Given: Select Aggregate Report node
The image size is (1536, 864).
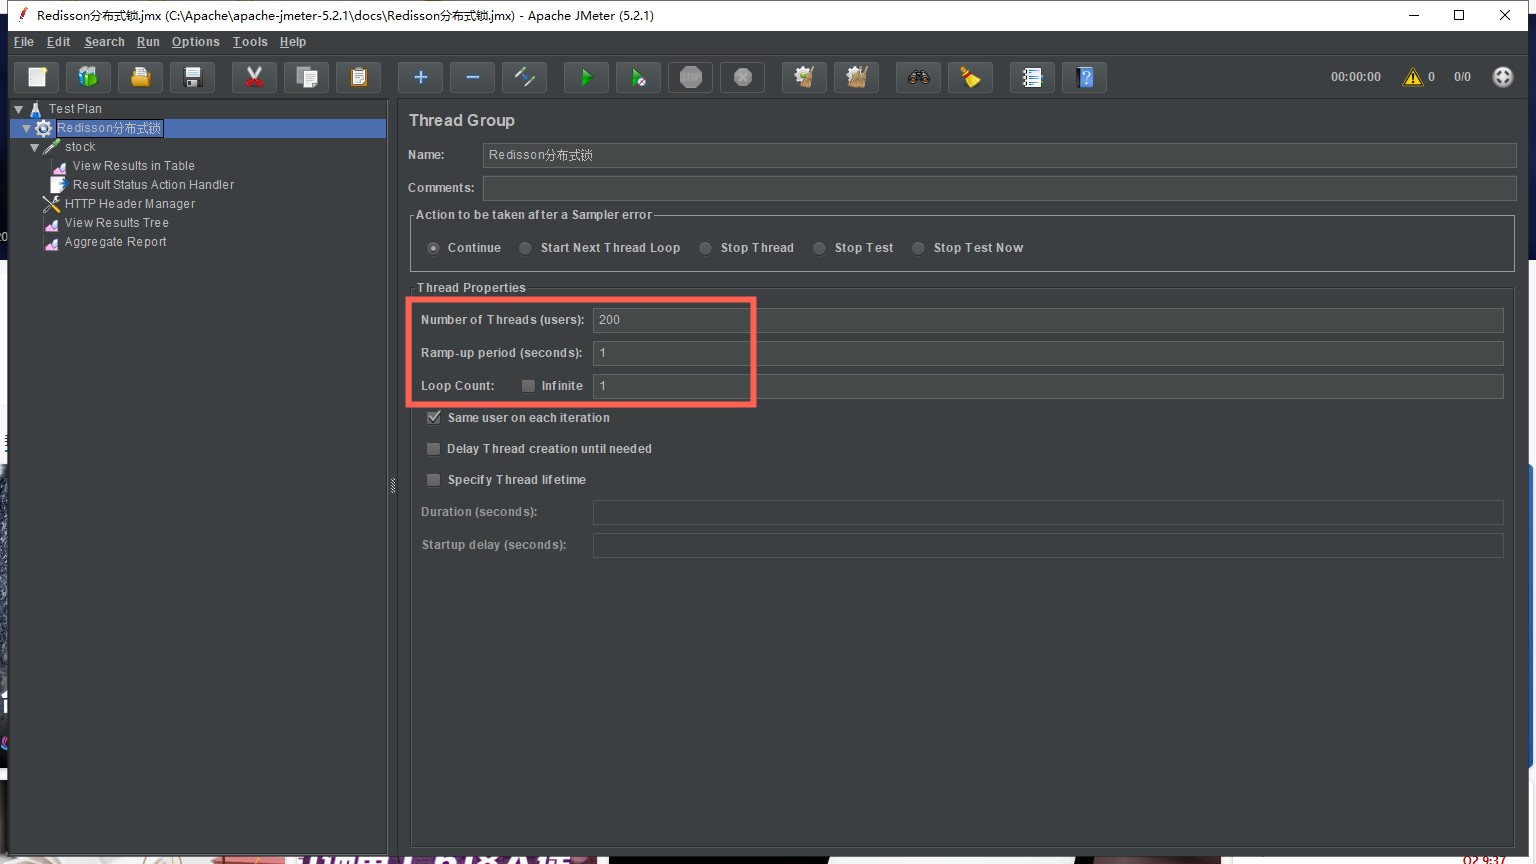Looking at the screenshot, I should coord(115,242).
